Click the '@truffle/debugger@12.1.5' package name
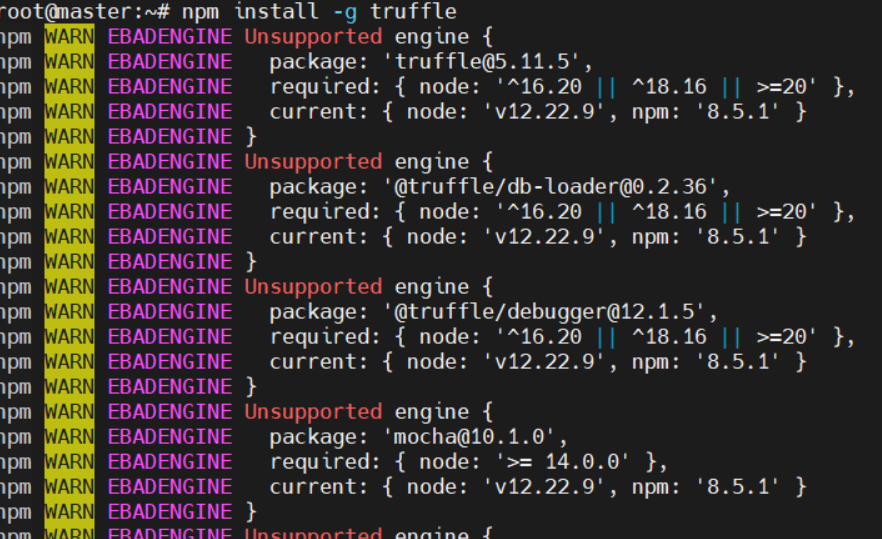 (x=543, y=312)
